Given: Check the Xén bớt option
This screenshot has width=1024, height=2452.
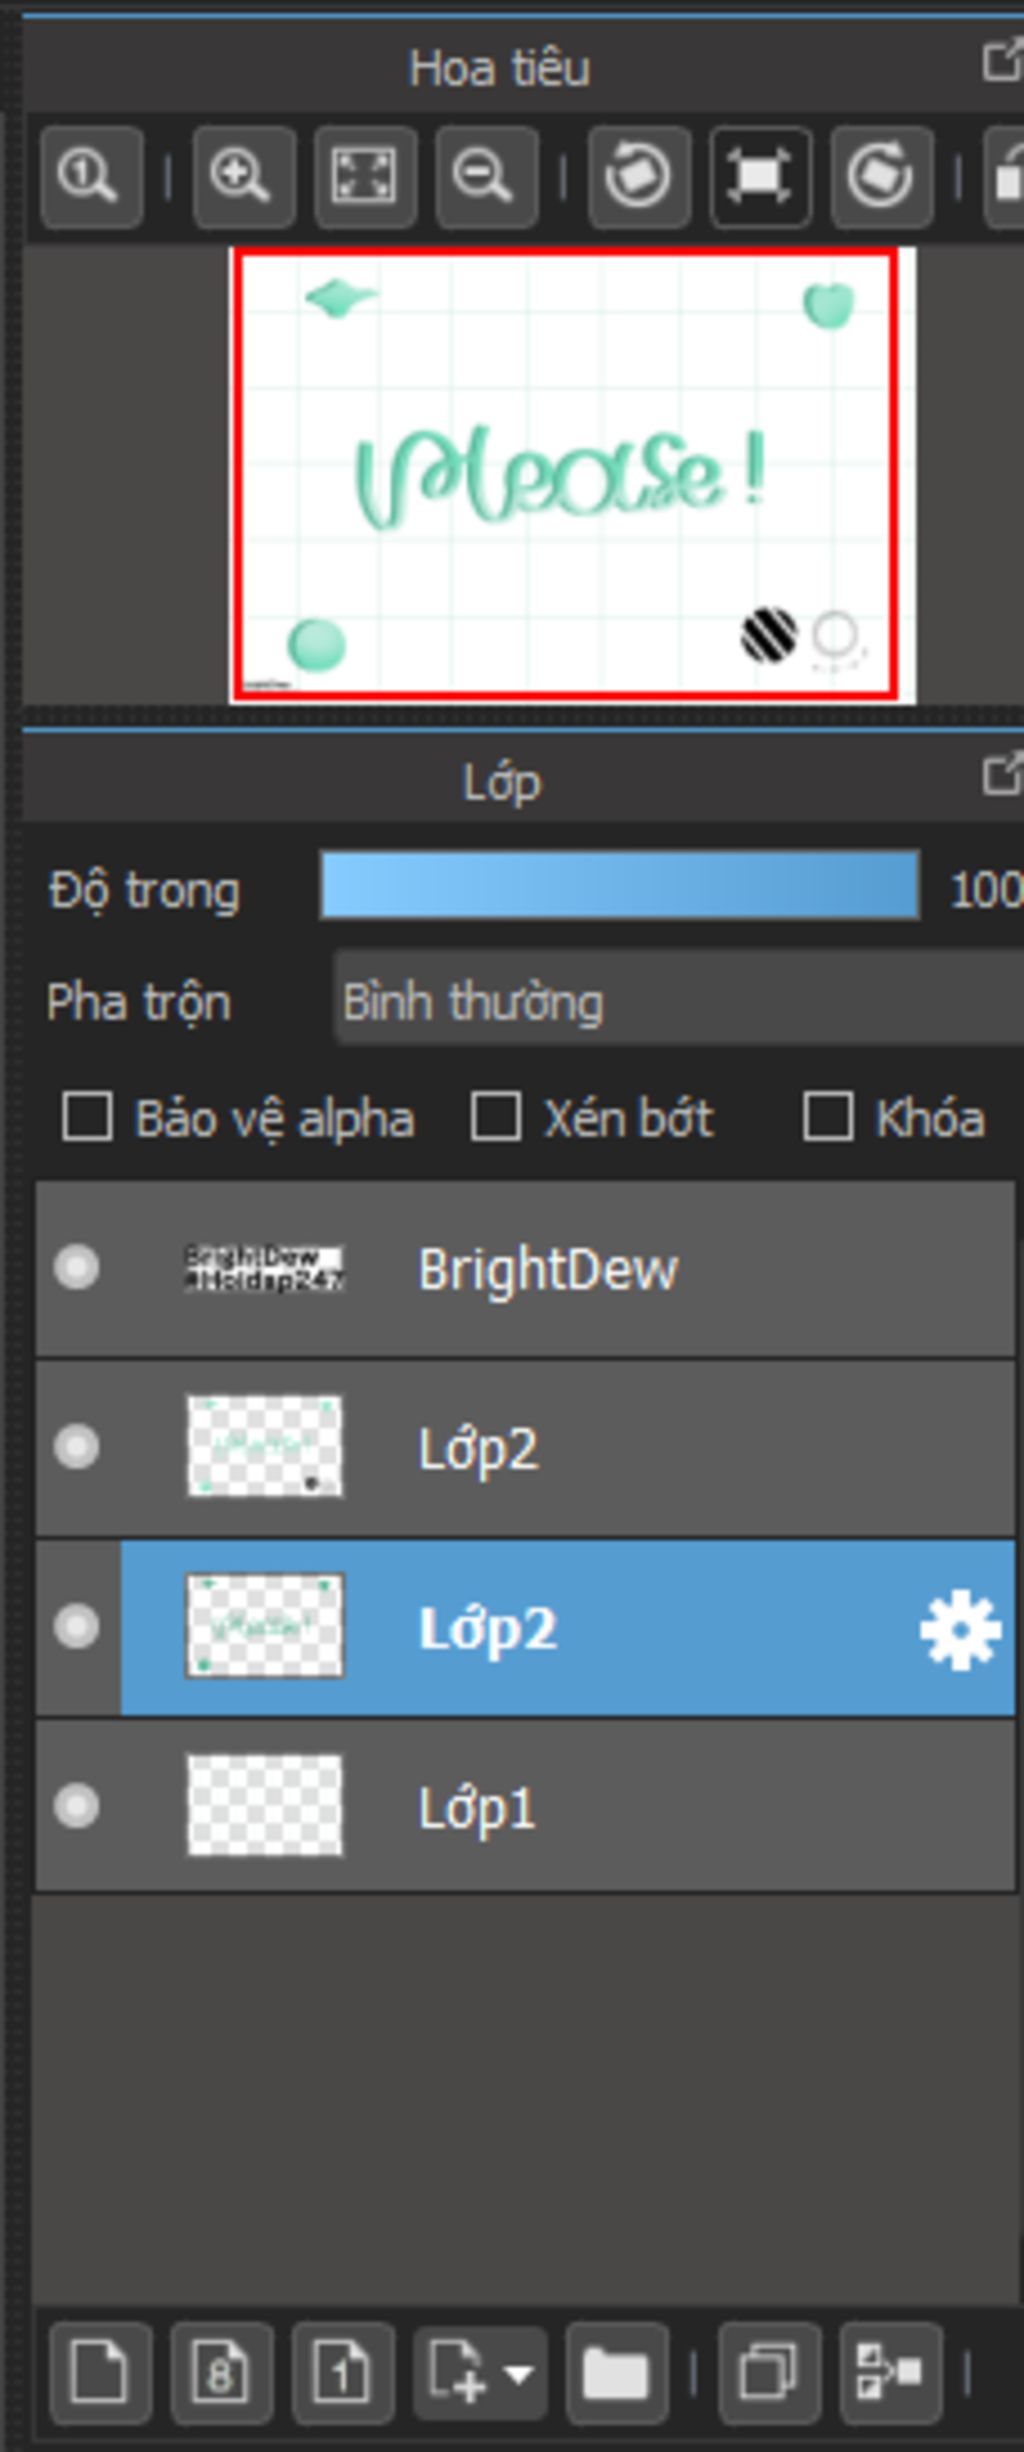Looking at the screenshot, I should [x=496, y=1116].
